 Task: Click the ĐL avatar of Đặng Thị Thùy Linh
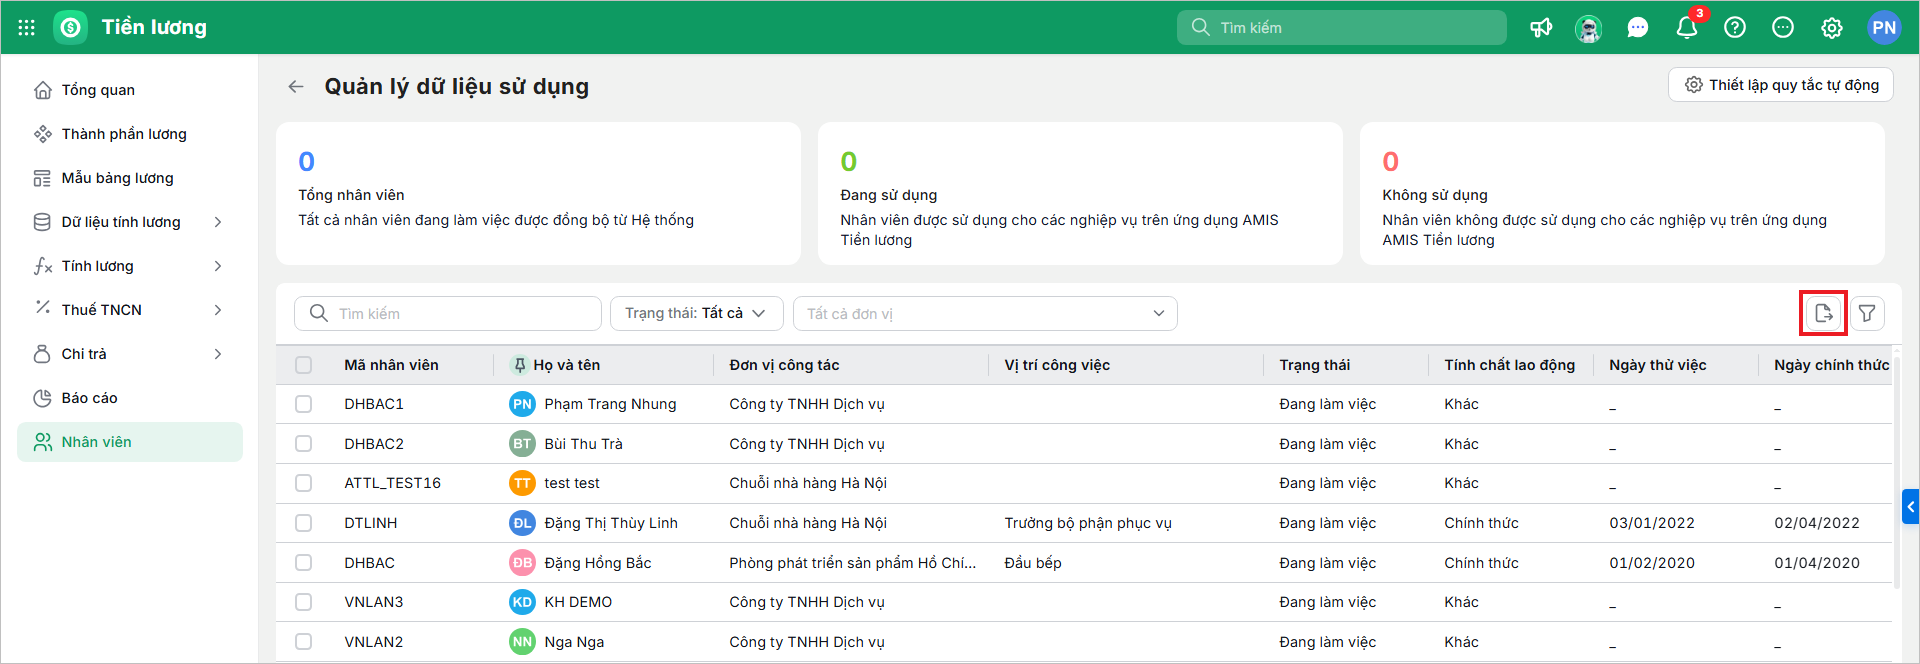pos(522,523)
